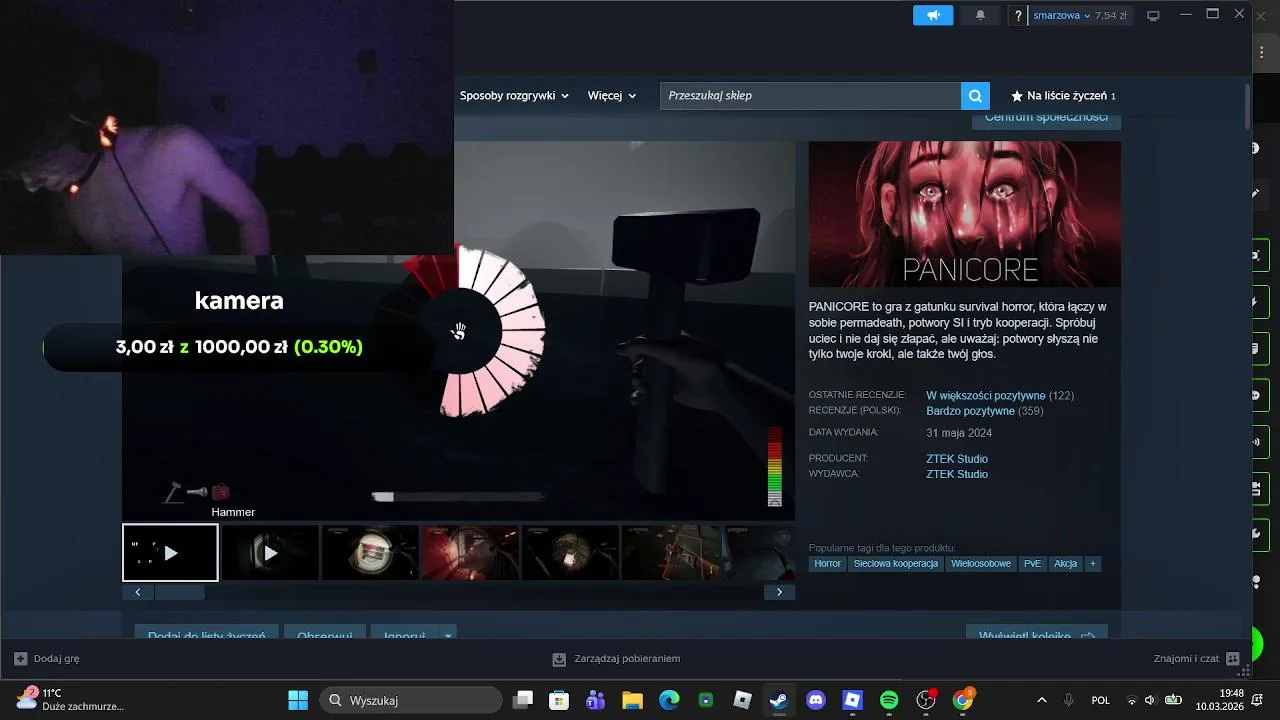Image resolution: width=1280 pixels, height=720 pixels.
Task: Select the Akcja tag
Action: click(x=1065, y=564)
